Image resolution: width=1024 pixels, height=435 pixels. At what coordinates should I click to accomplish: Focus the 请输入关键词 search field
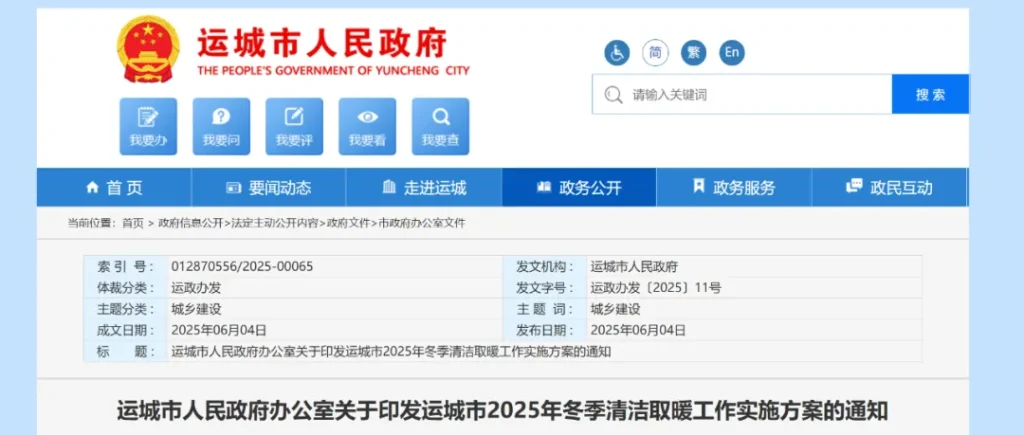755,95
